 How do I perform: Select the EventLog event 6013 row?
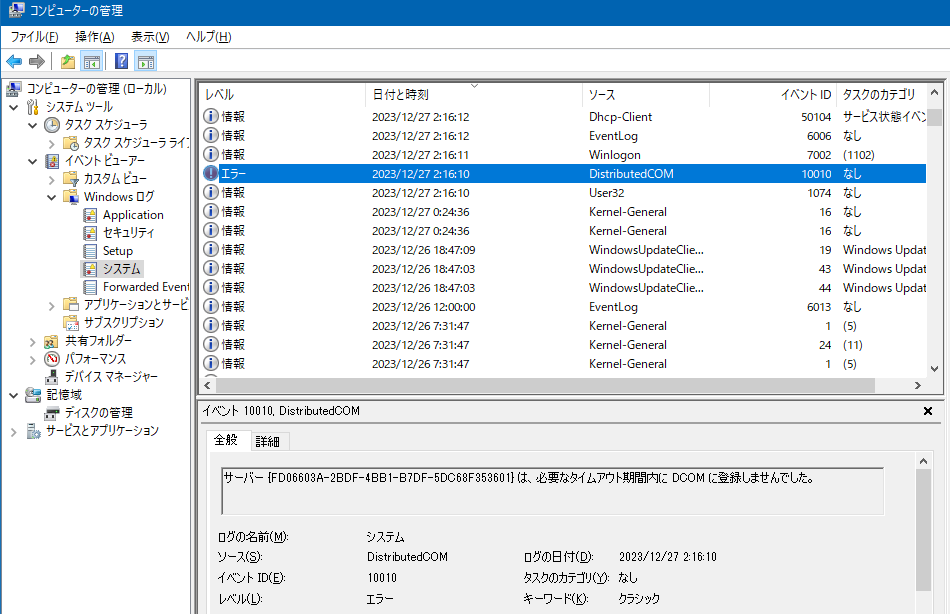(563, 307)
